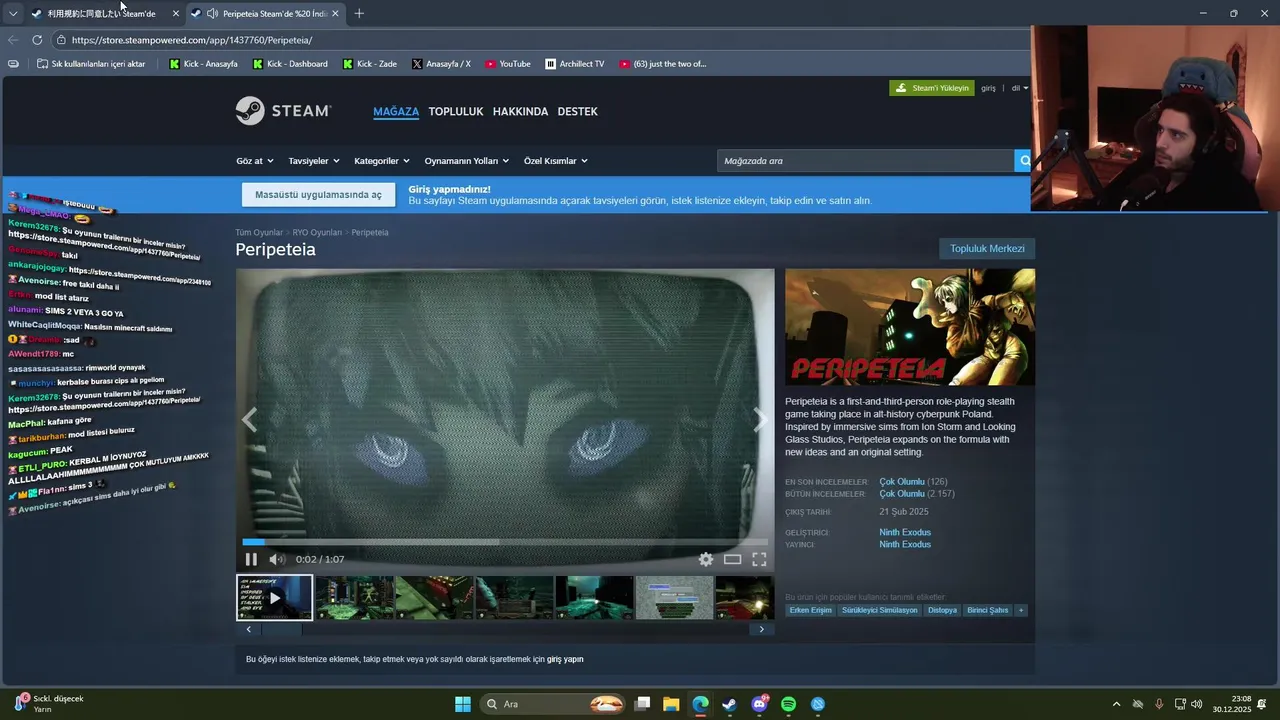
Task: Show previous media with left arrow
Action: click(250, 420)
